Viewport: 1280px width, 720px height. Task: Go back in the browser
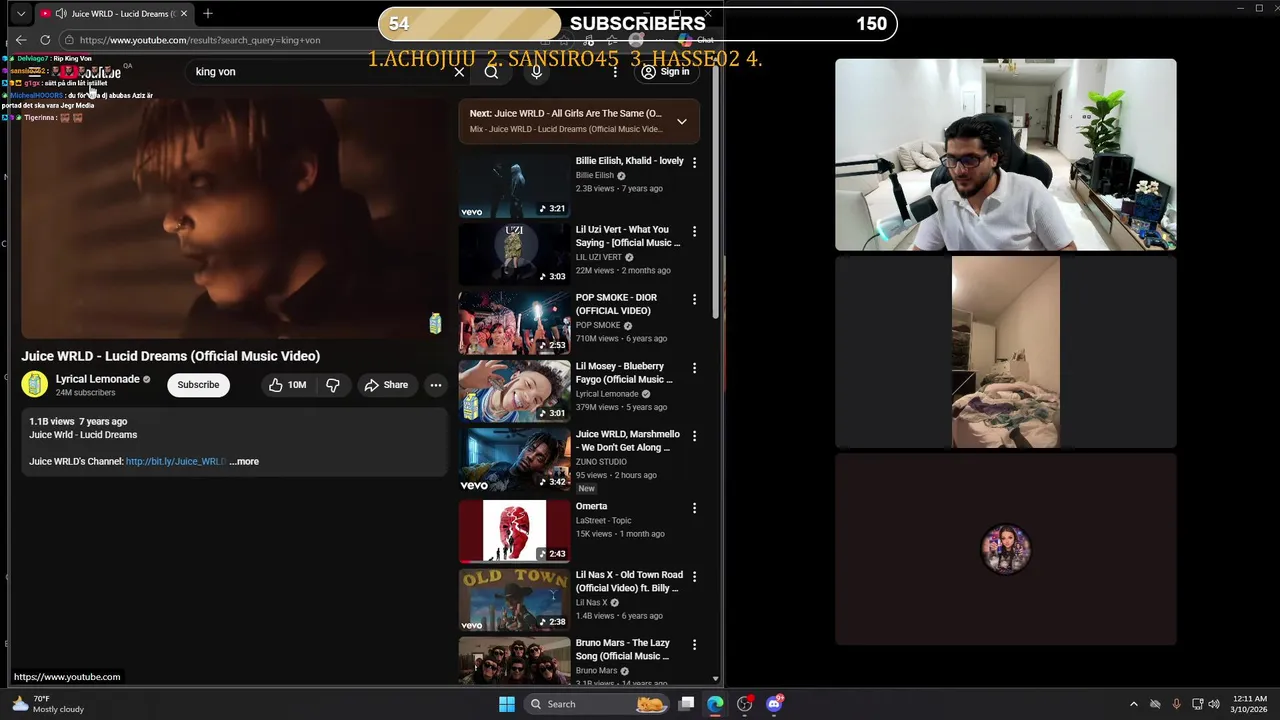click(21, 40)
